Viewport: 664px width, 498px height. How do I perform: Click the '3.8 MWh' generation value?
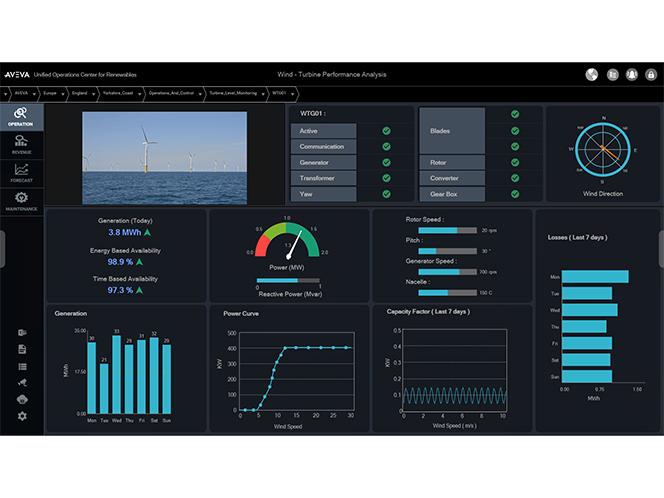click(x=124, y=232)
